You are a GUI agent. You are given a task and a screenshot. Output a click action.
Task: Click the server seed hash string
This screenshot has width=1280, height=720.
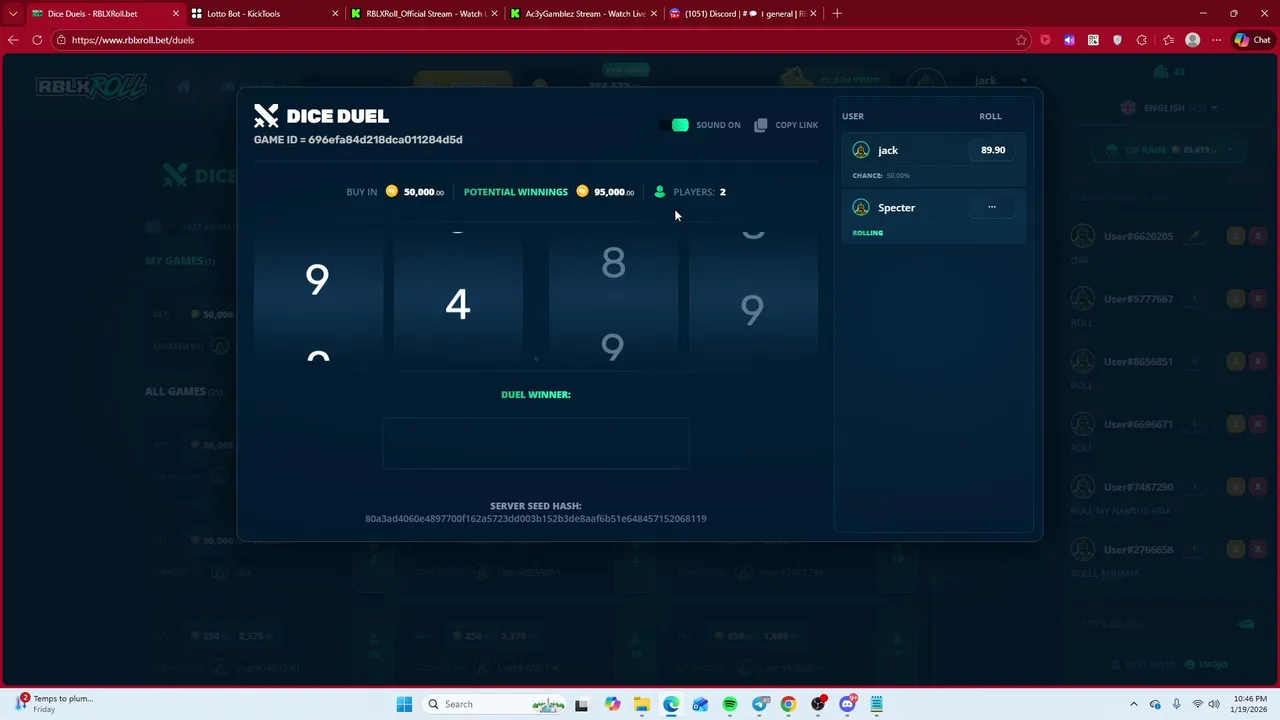click(x=536, y=519)
